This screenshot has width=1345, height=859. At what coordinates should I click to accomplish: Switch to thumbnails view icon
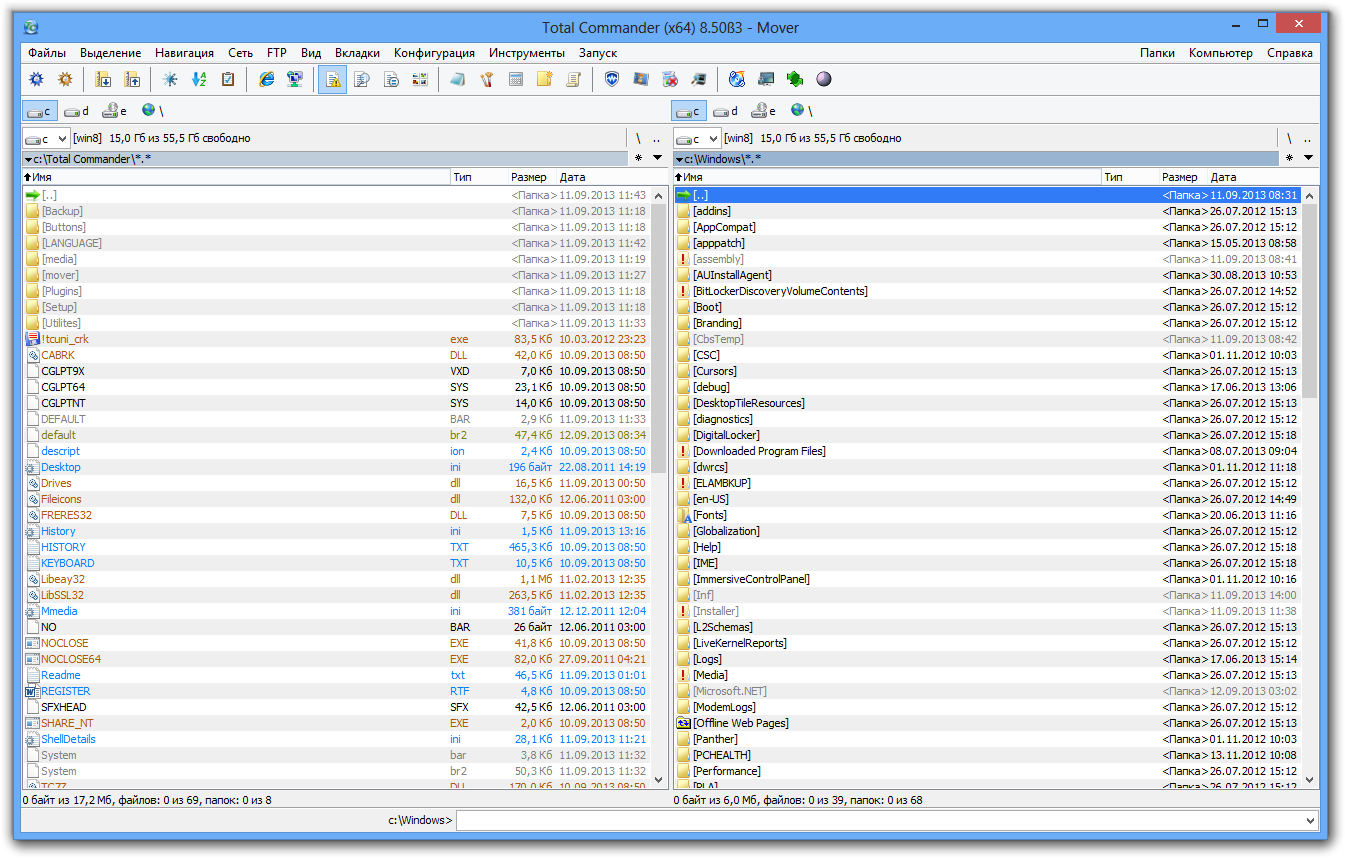[420, 80]
